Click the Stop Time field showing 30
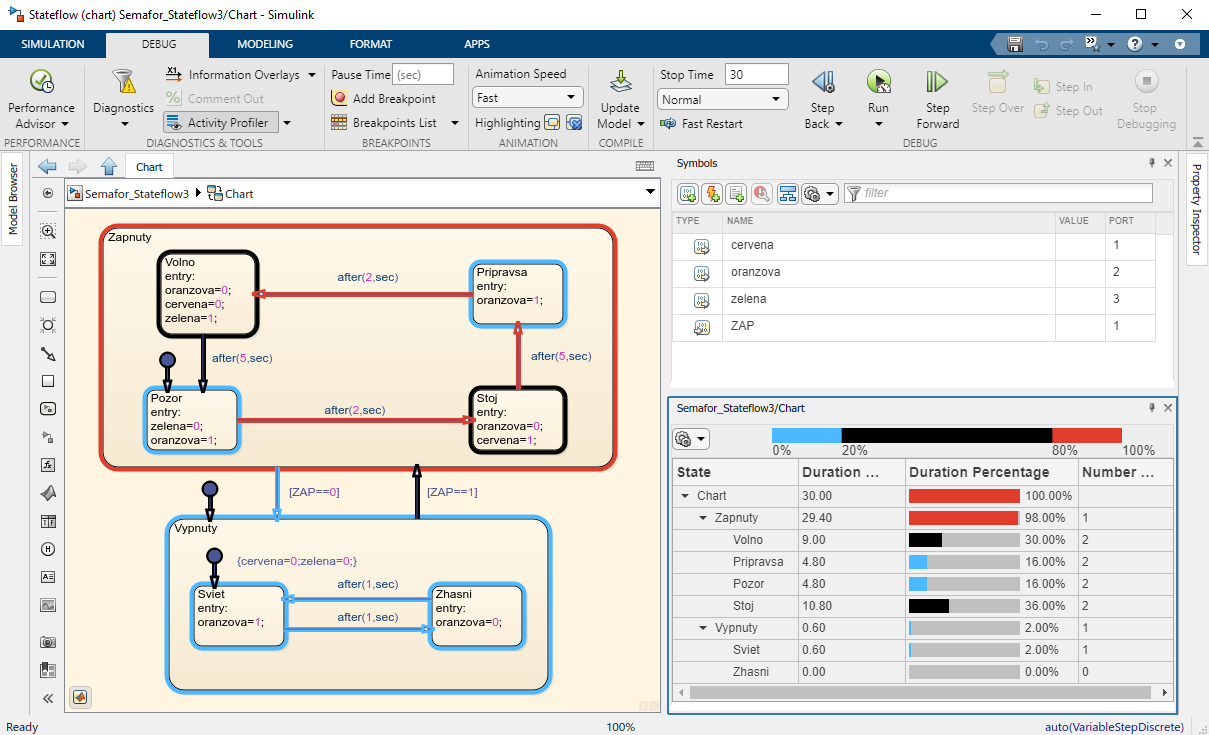Viewport: 1209px width, 735px height. pyautogui.click(x=757, y=75)
